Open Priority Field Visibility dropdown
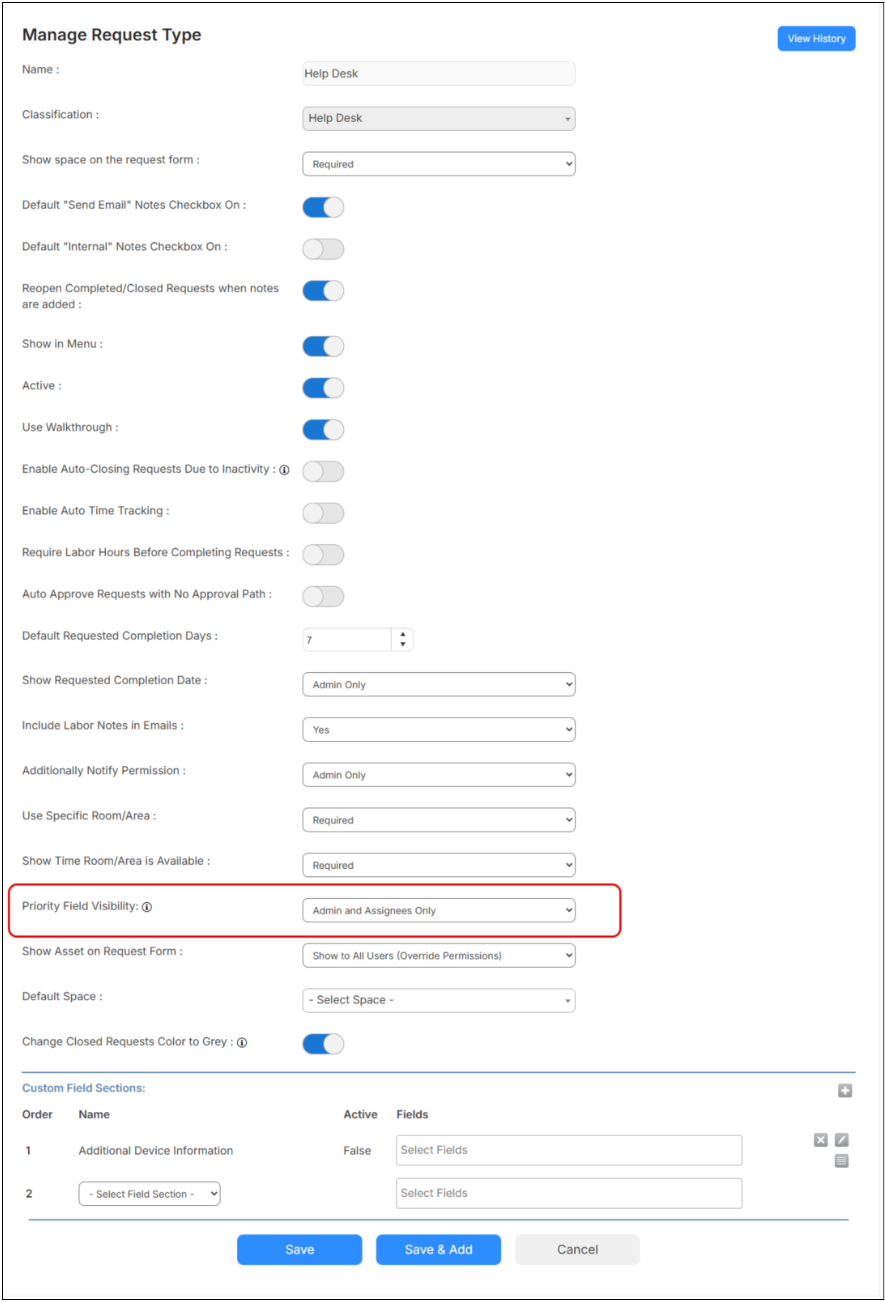Image resolution: width=885 pixels, height=1302 pixels. [x=439, y=911]
